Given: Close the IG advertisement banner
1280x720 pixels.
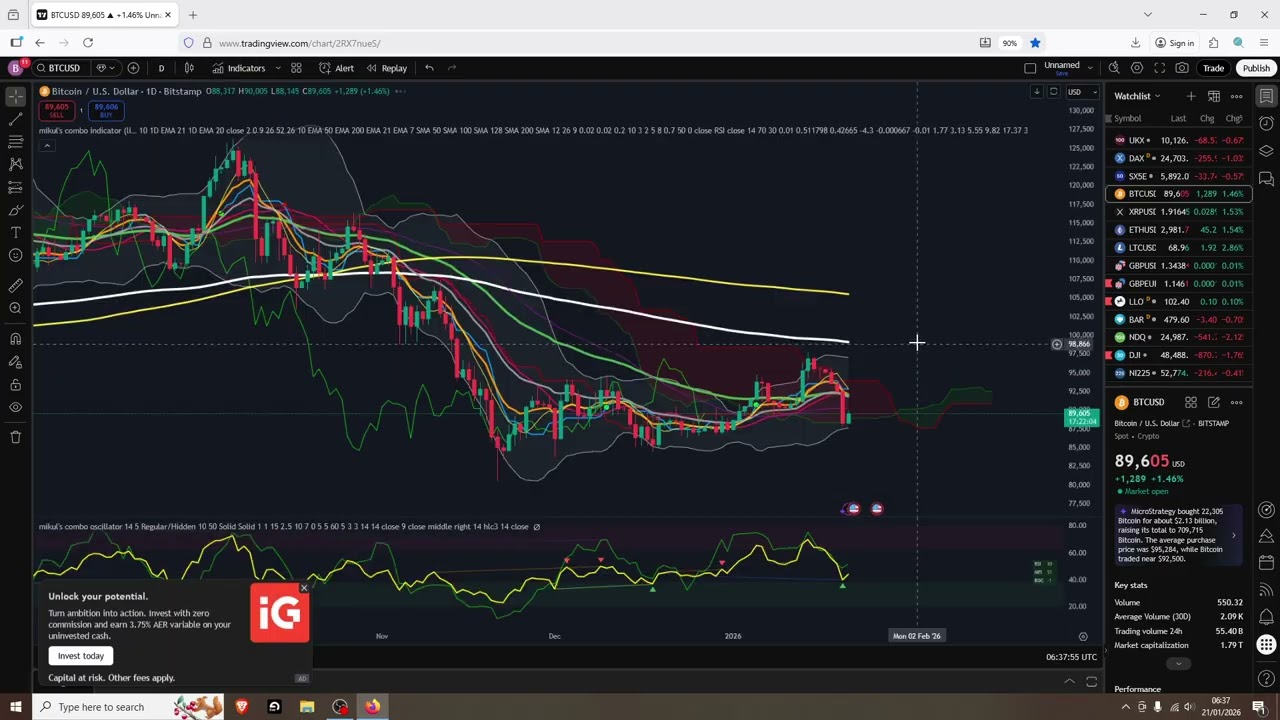Looking at the screenshot, I should tap(304, 588).
